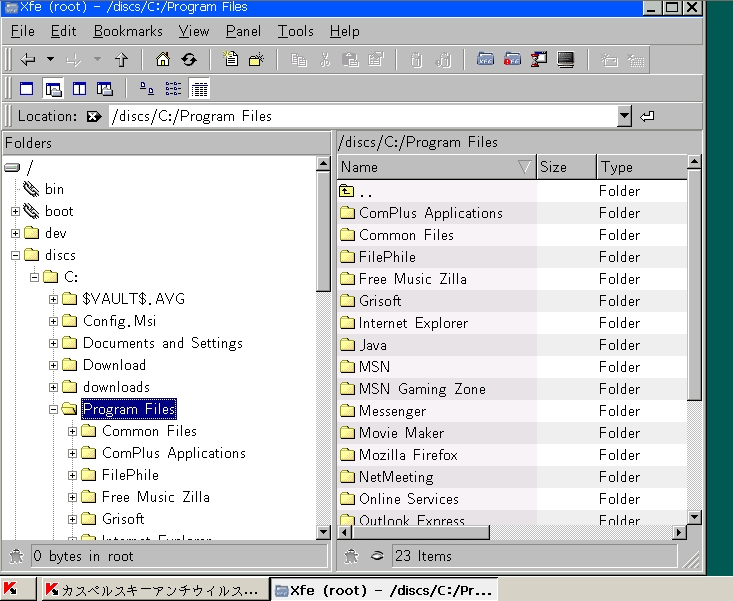
Task: Go back to the previous folder
Action: click(x=28, y=59)
